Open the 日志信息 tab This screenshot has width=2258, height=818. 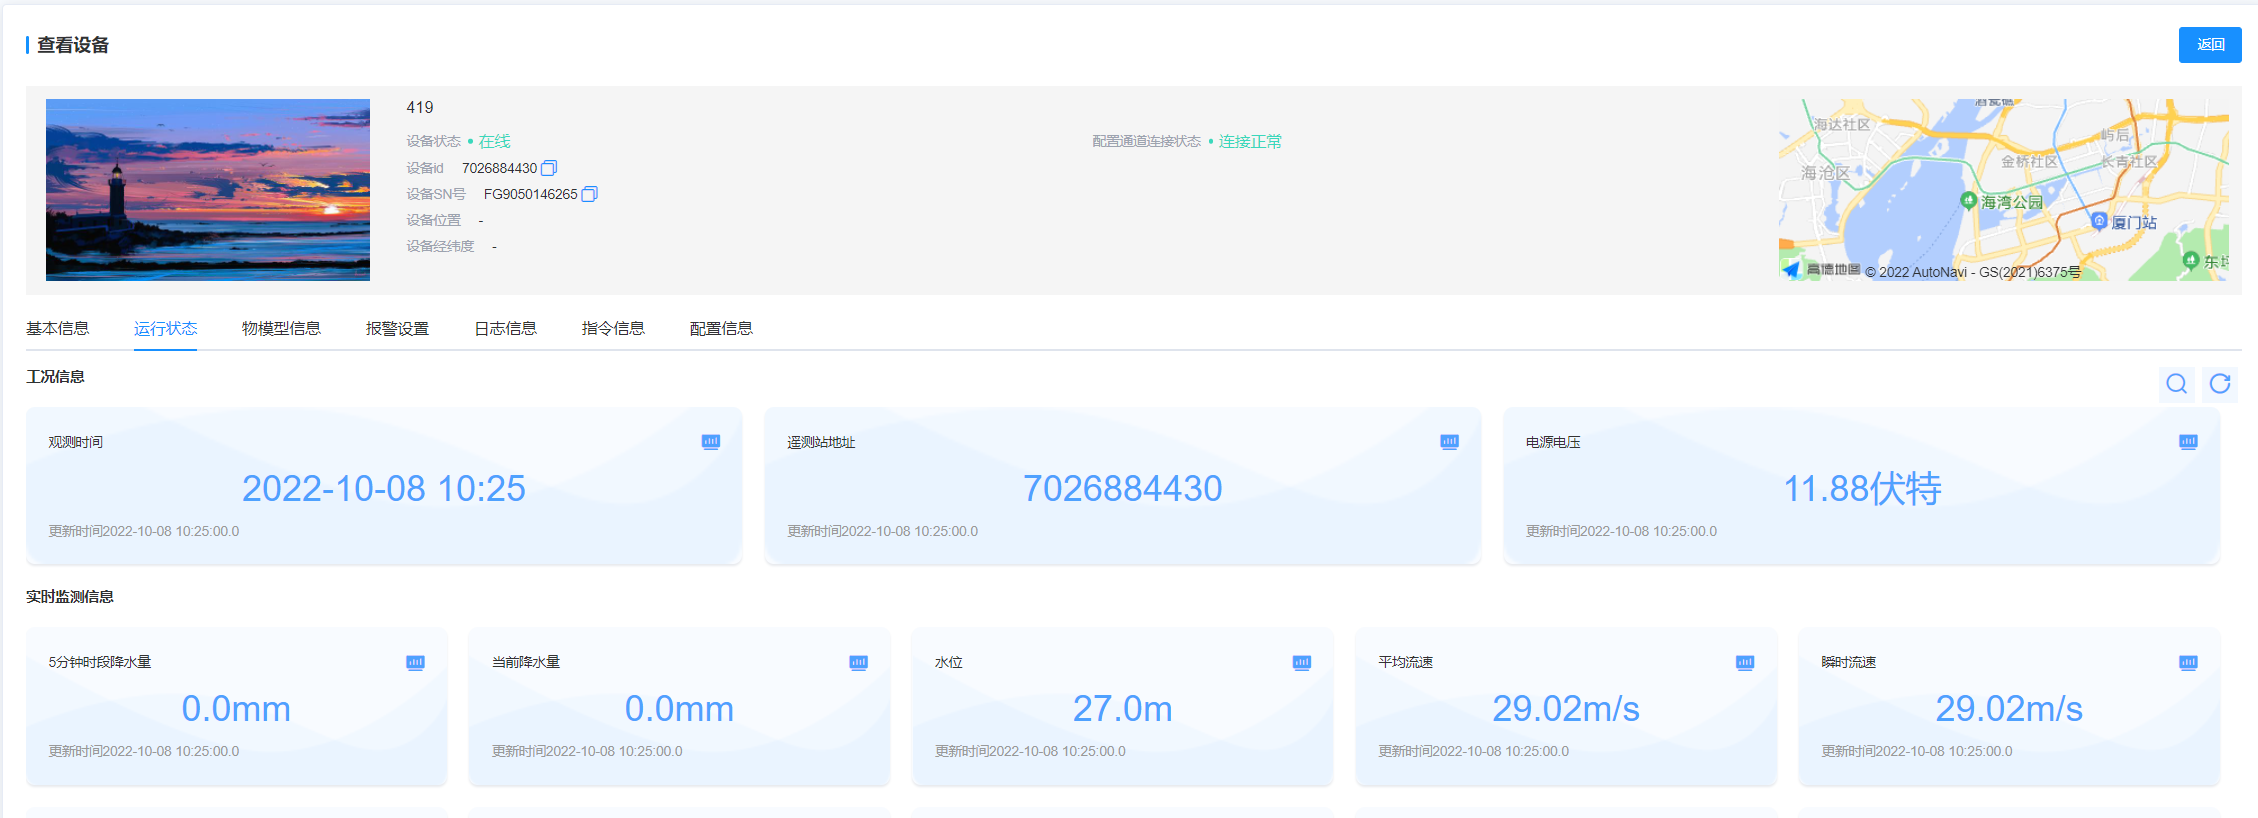coord(505,328)
